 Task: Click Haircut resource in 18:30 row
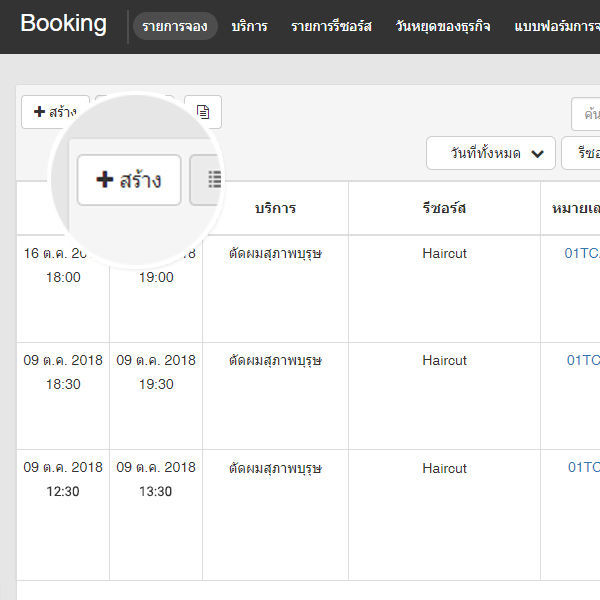click(x=444, y=360)
